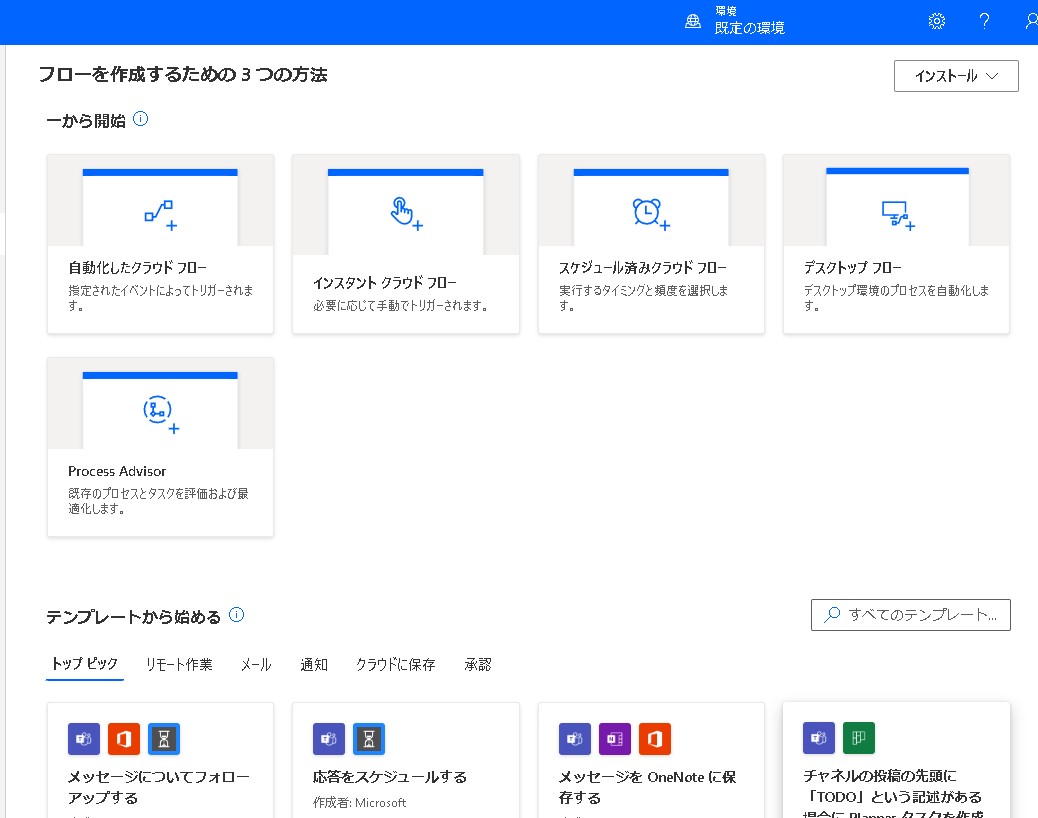
Task: Click the Planner connector icon on the TODO template card
Action: pyautogui.click(x=859, y=737)
